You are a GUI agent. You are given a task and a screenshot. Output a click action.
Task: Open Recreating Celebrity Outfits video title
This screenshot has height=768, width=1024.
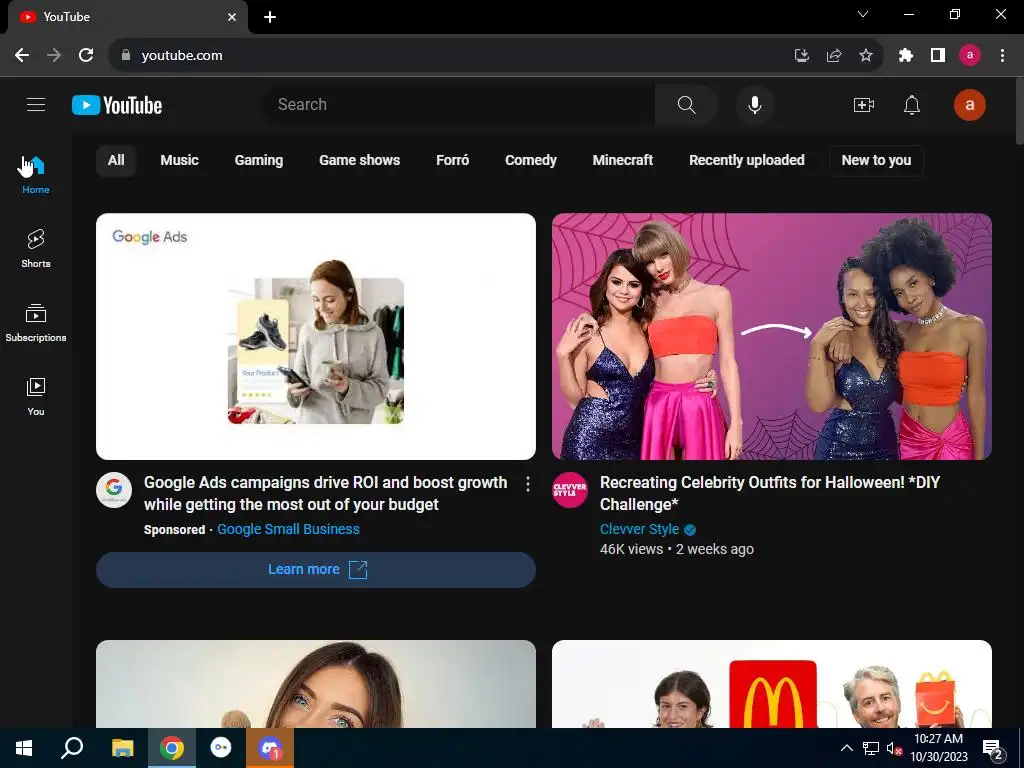pyautogui.click(x=769, y=493)
